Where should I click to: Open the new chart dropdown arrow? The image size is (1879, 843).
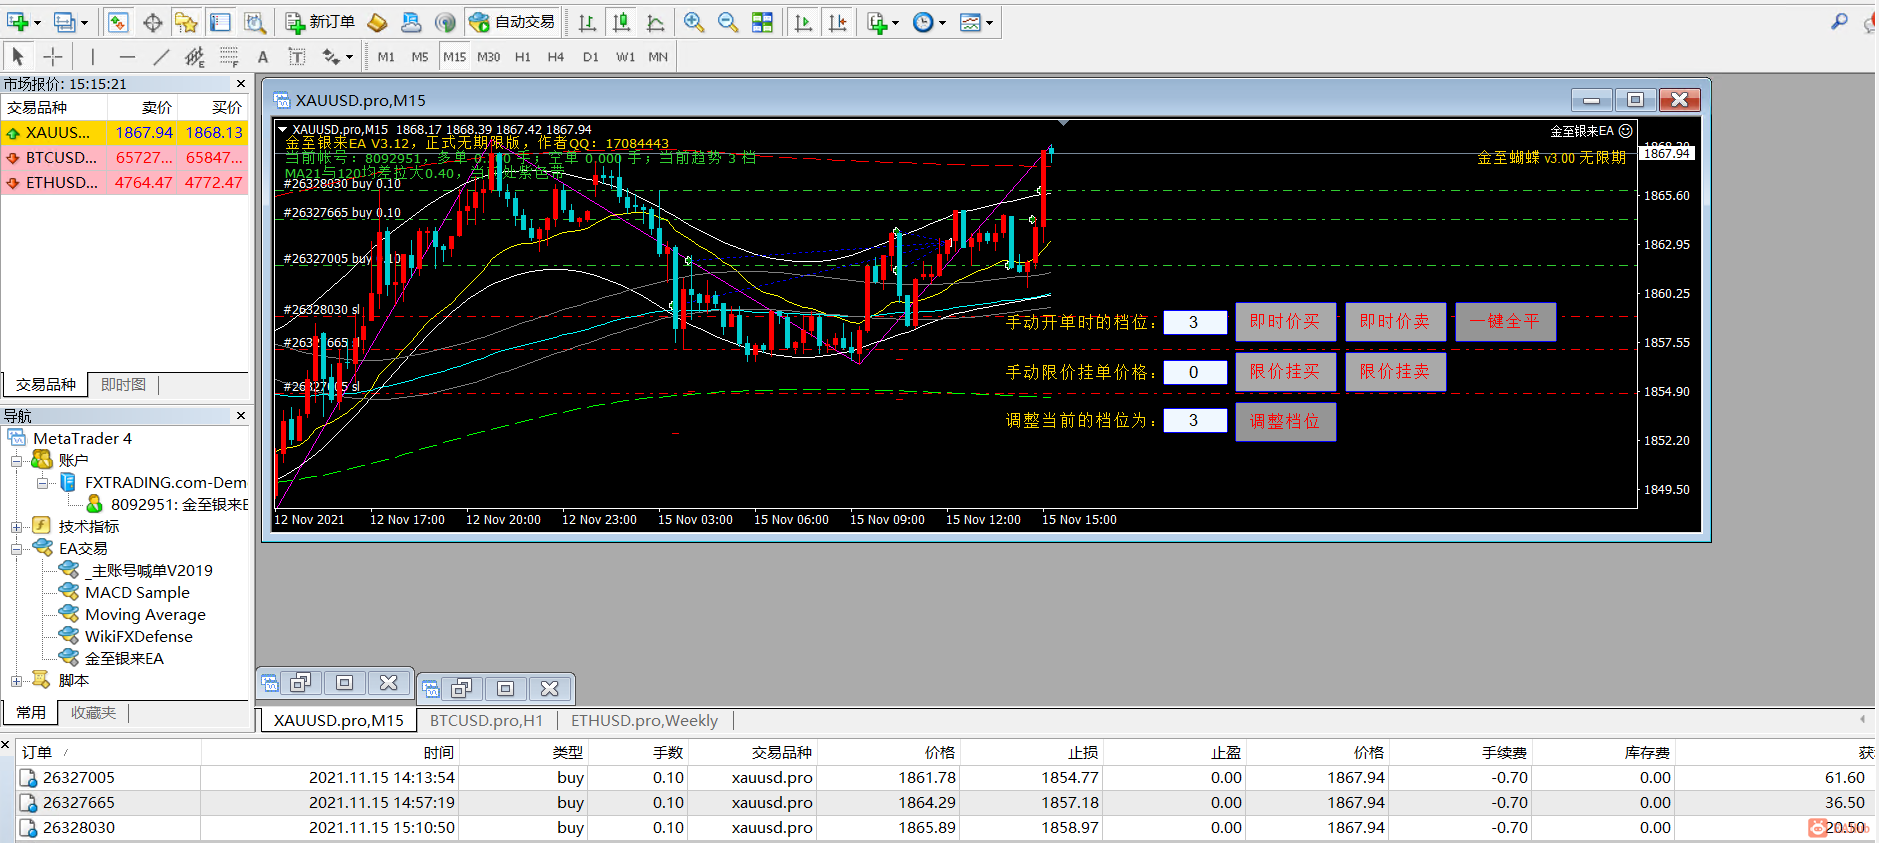(x=37, y=22)
